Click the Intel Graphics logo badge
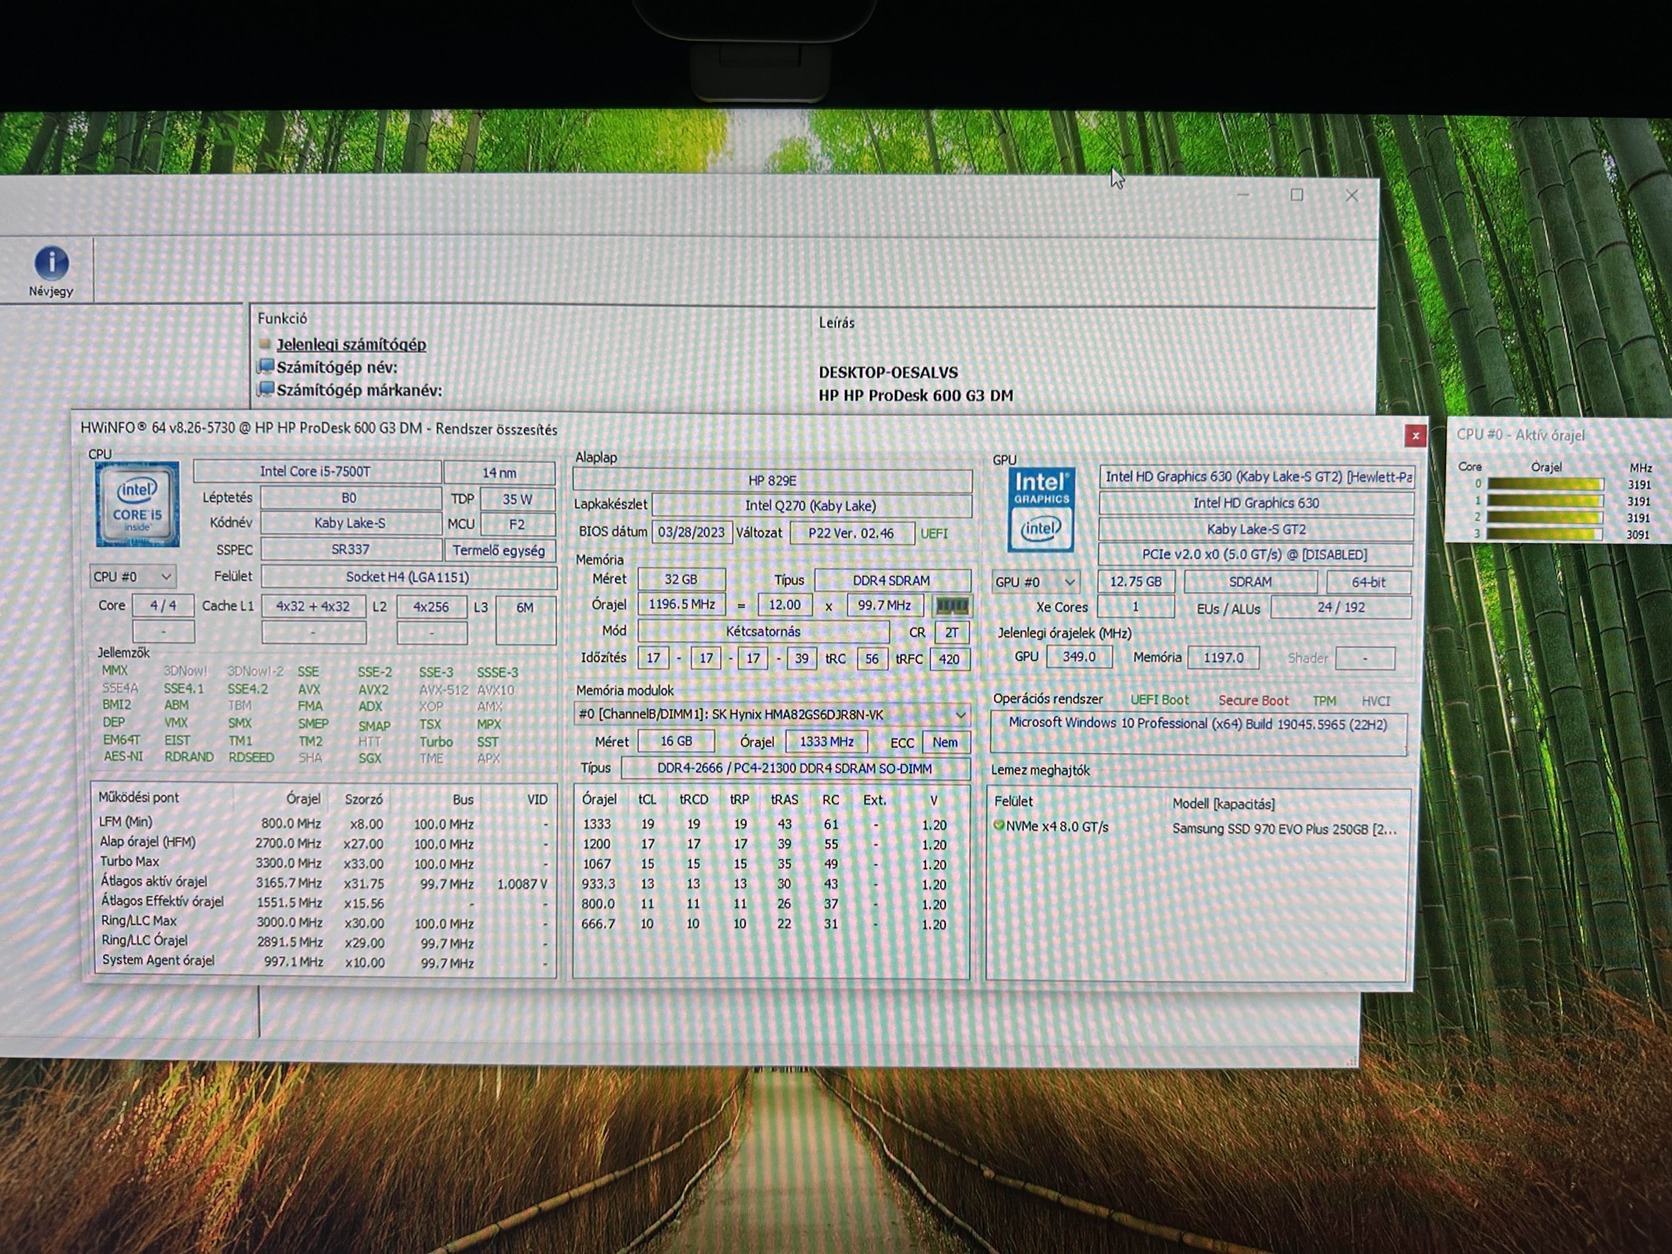 [x=1041, y=509]
